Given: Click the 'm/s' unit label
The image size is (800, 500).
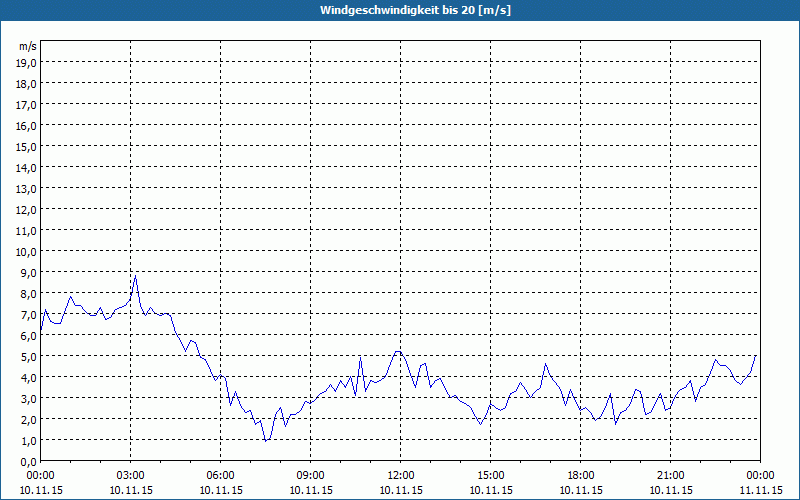Looking at the screenshot, I should point(28,46).
